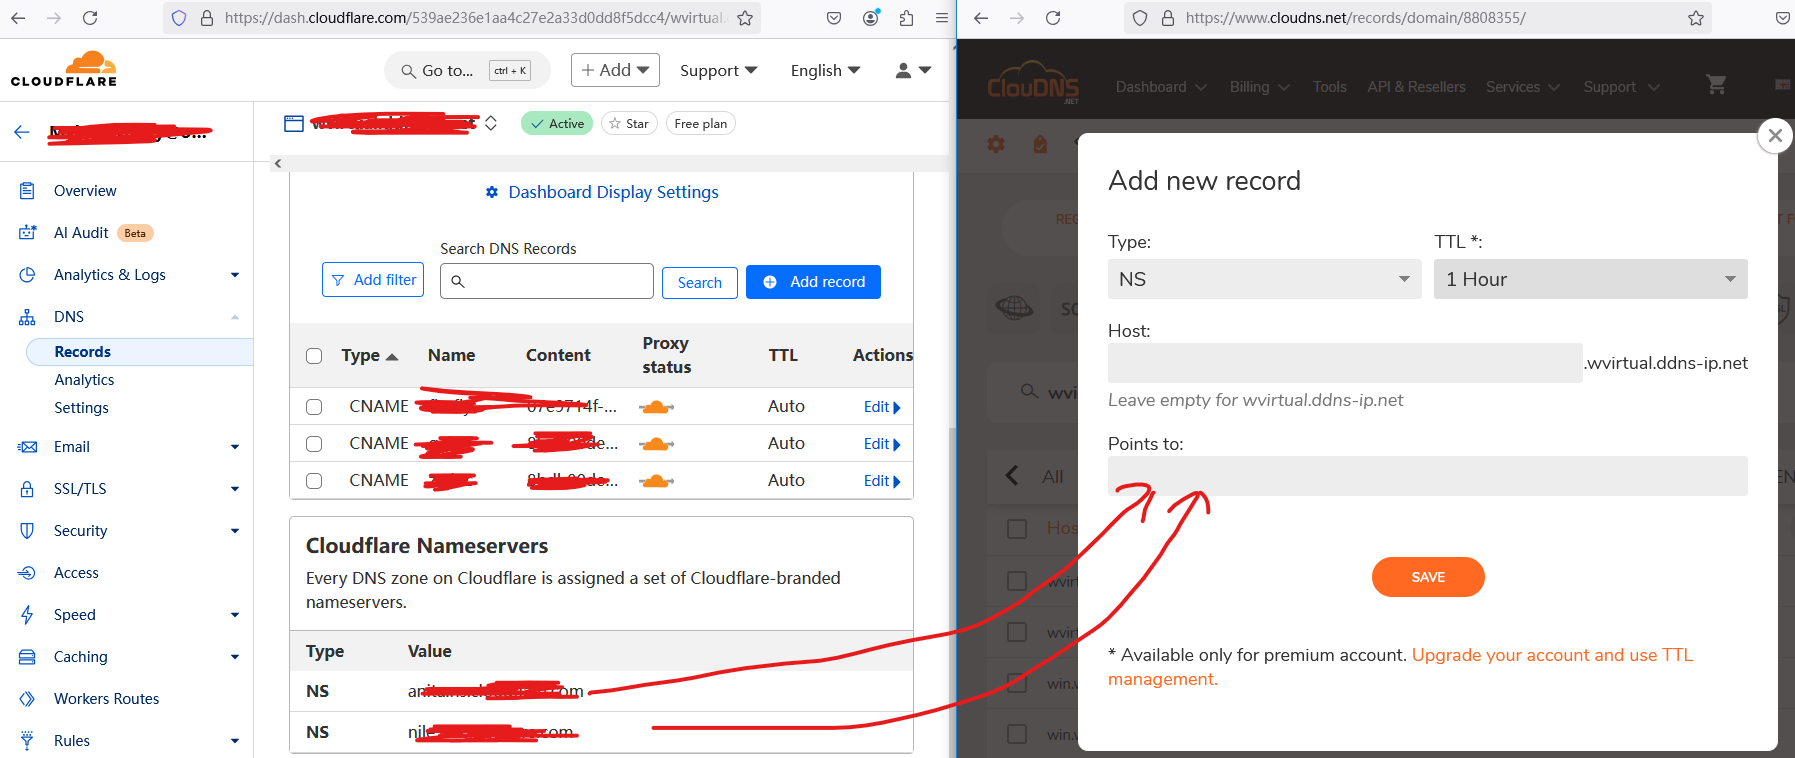Toggle select-all checkbox in DNS records header

coord(314,356)
